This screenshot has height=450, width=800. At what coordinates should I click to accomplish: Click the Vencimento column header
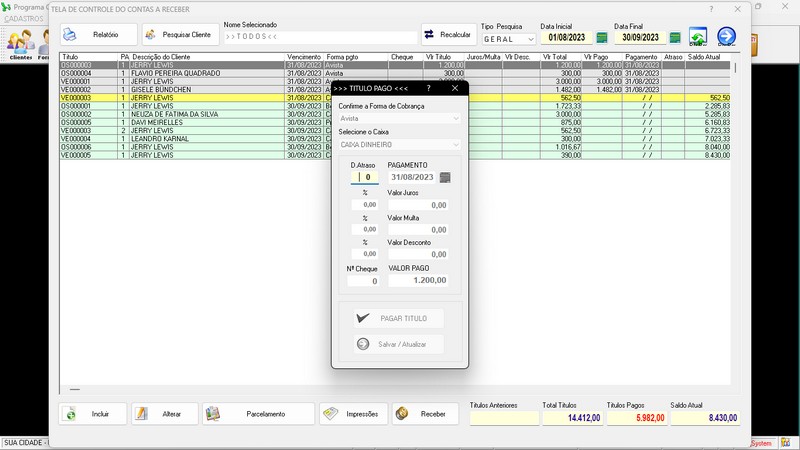click(x=304, y=57)
